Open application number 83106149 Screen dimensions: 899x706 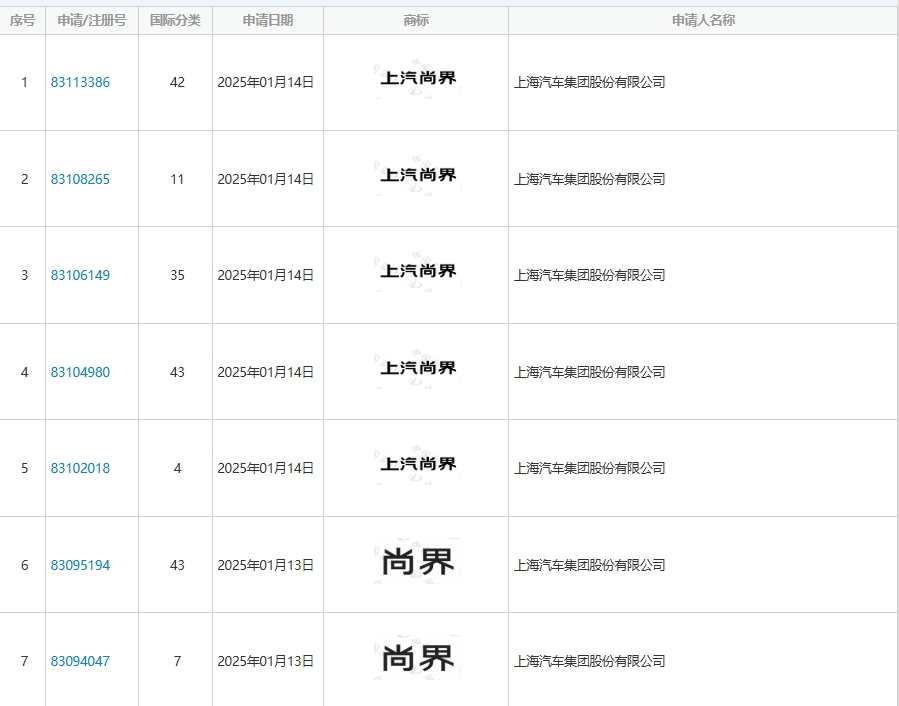point(80,275)
